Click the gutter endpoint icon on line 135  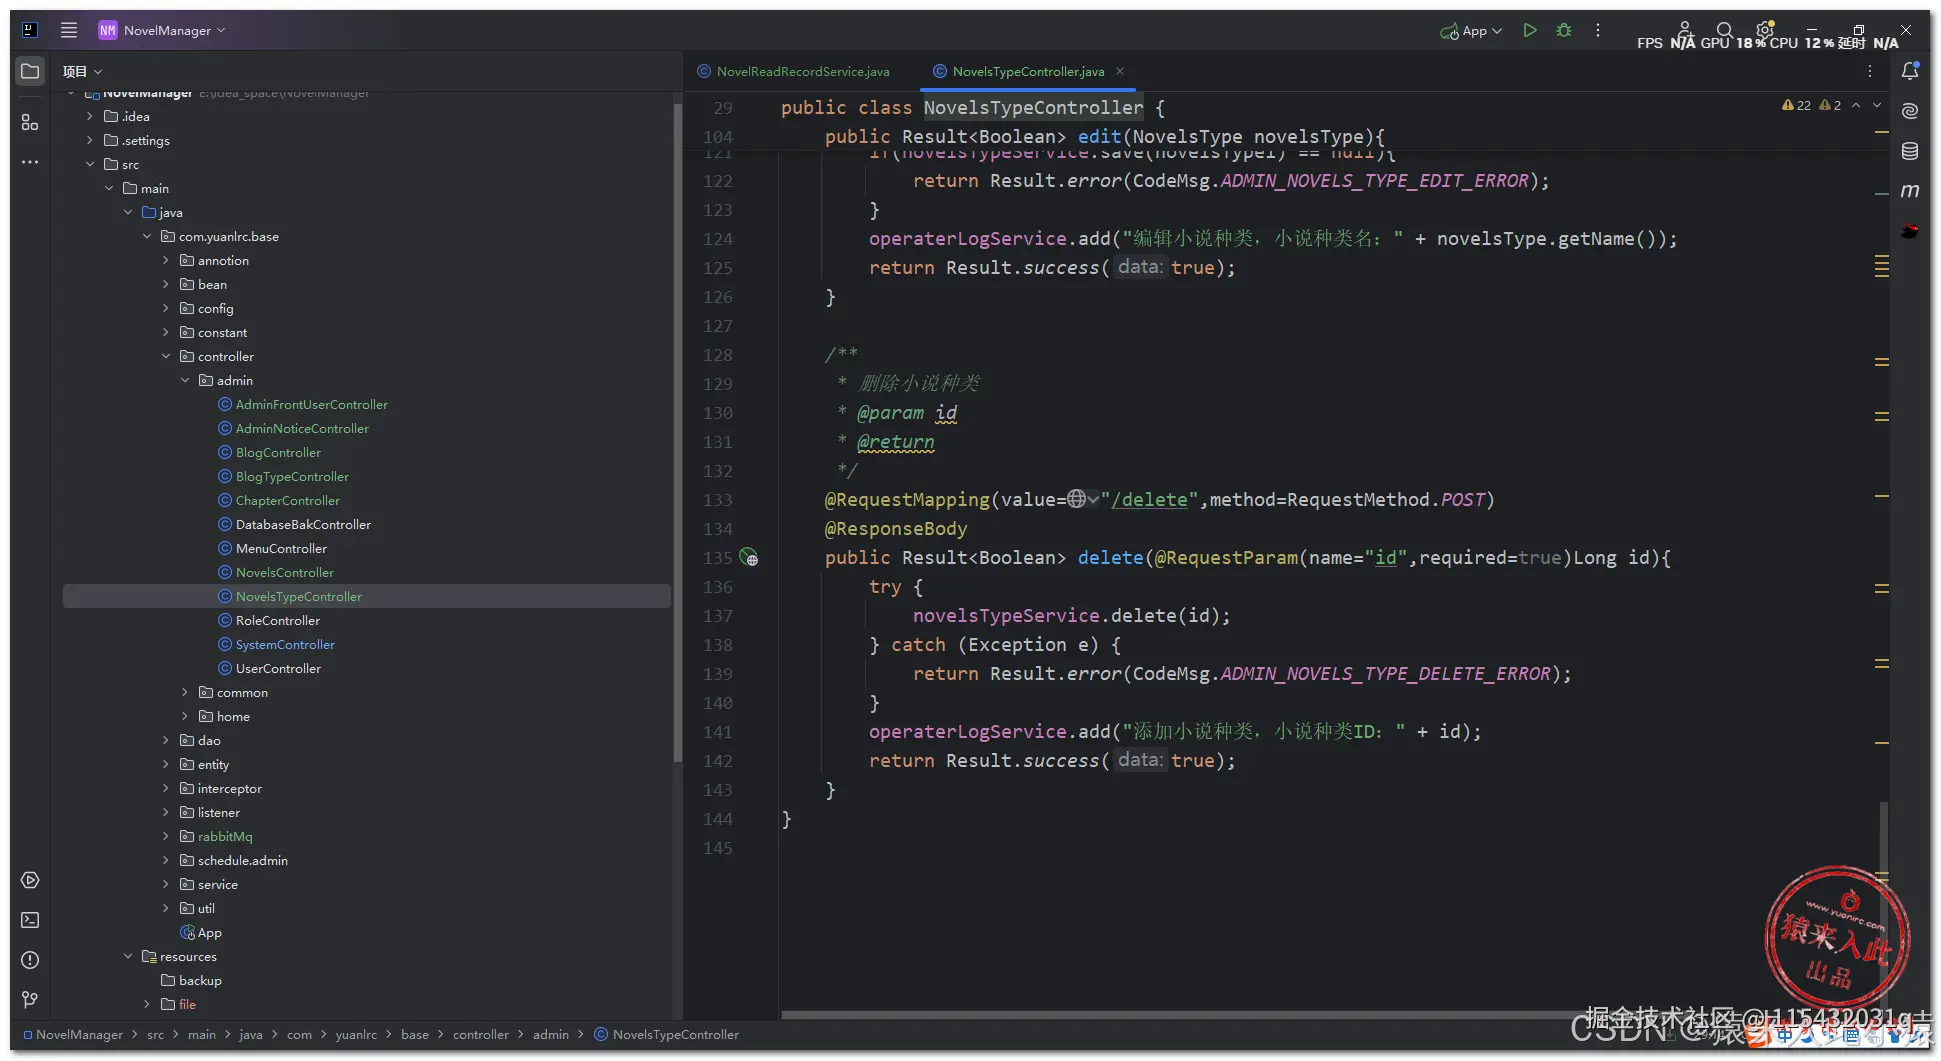click(x=749, y=558)
